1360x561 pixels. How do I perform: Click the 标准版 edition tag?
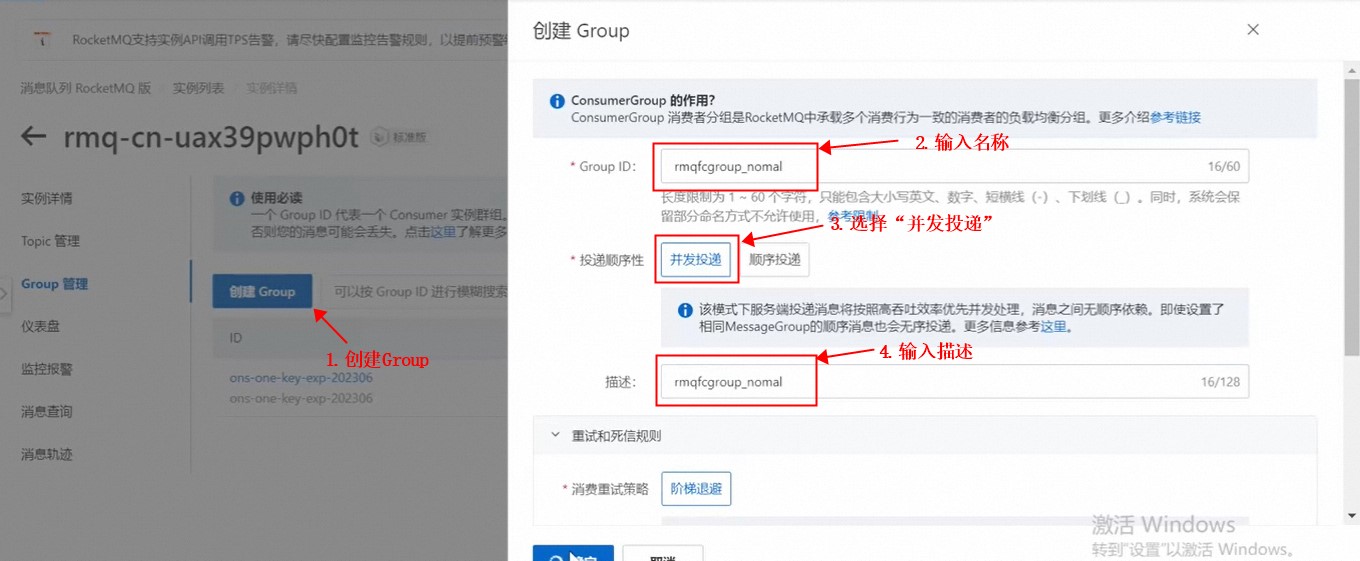click(x=400, y=137)
